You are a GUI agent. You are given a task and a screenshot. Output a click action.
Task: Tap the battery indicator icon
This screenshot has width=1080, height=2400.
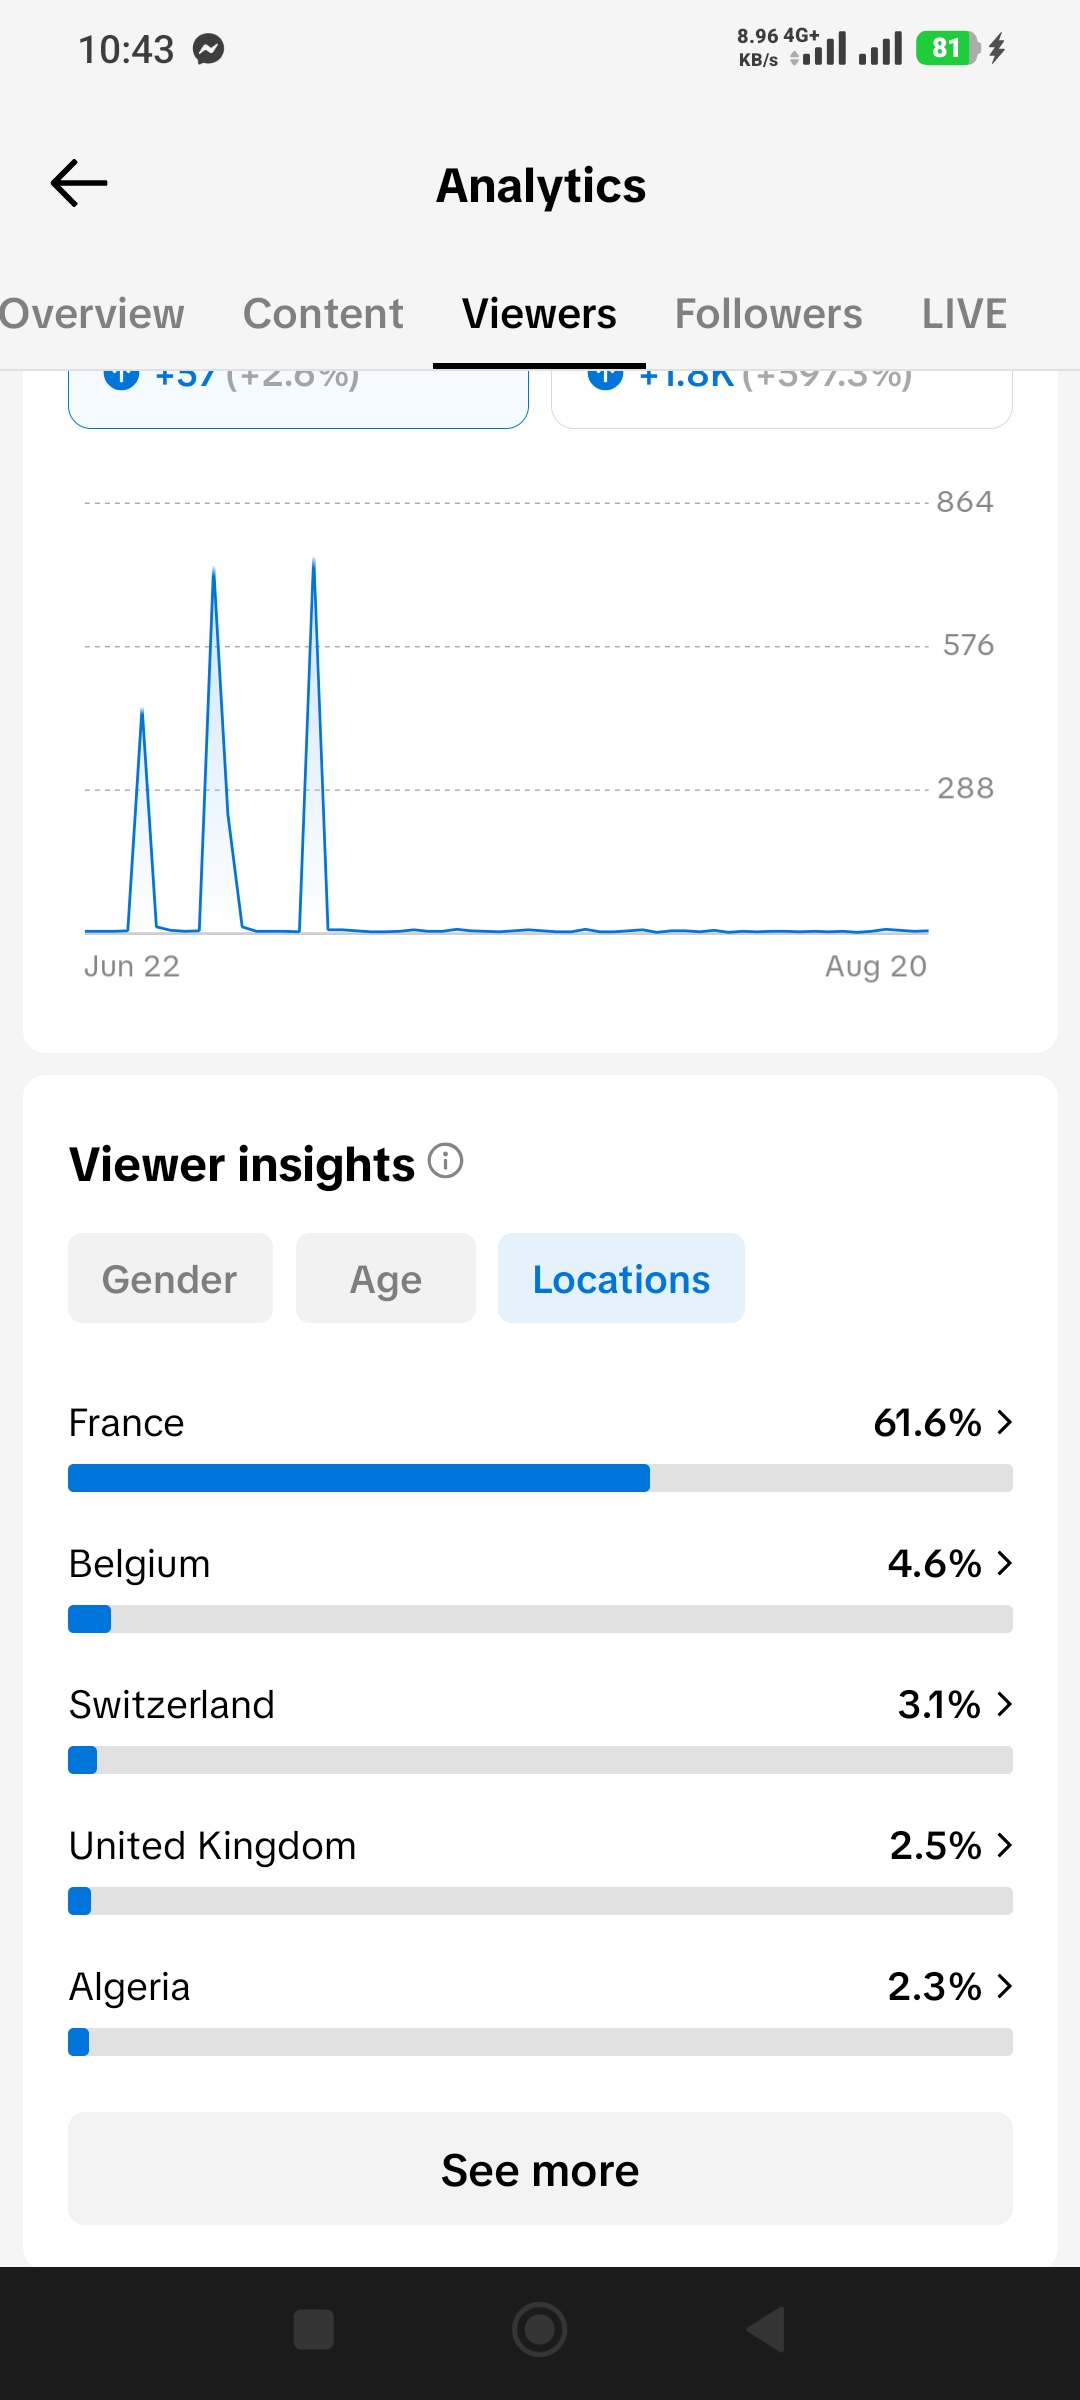point(947,48)
